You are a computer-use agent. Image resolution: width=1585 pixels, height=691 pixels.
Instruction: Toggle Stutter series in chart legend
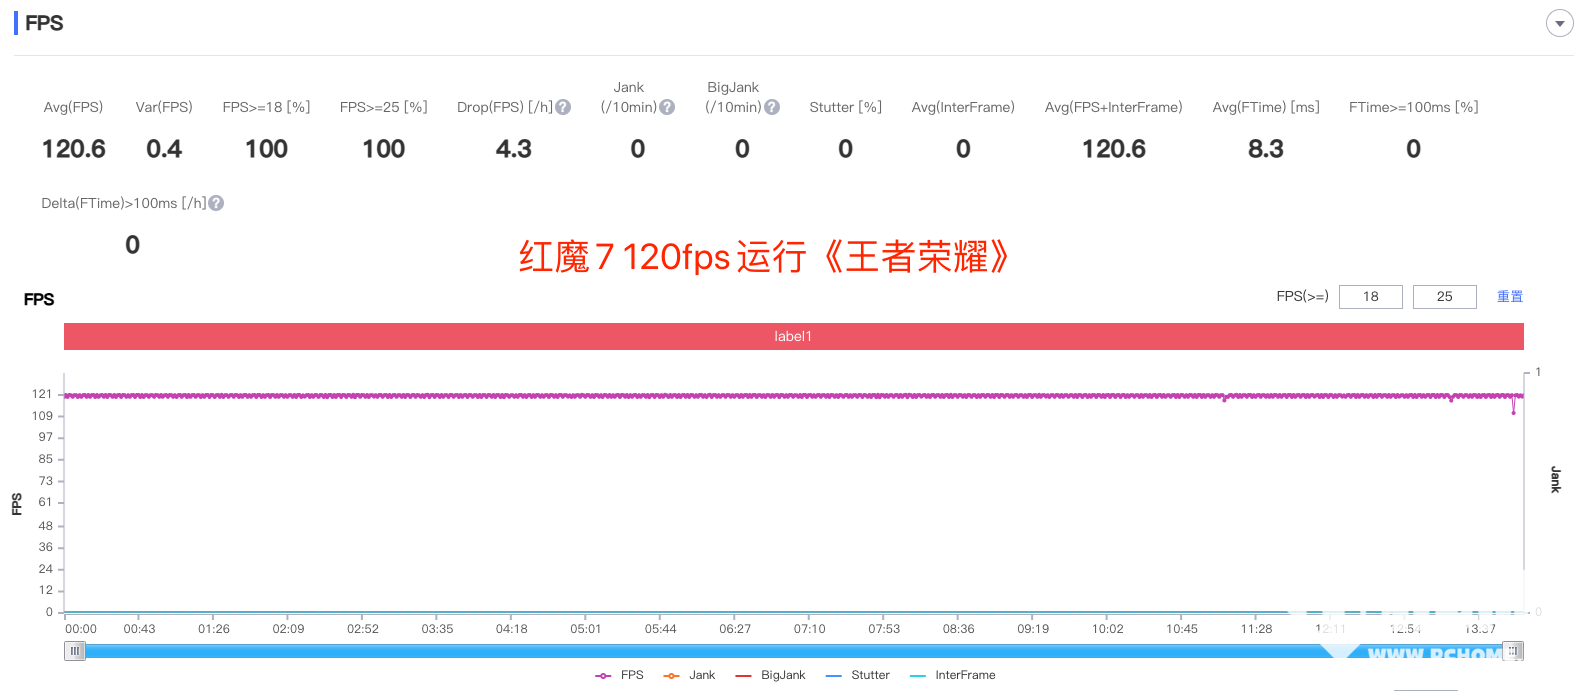(x=858, y=675)
